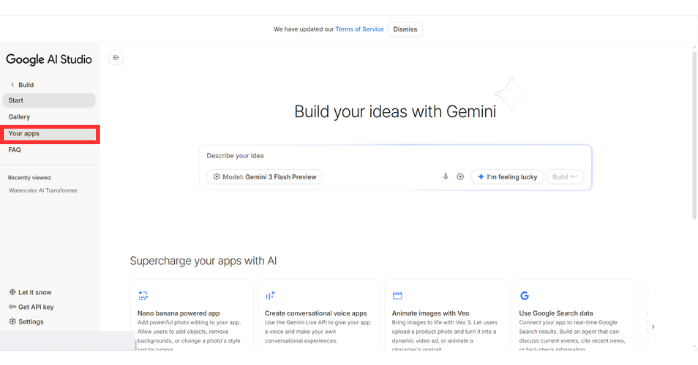This screenshot has height=365, width=698.
Task: Toggle Let it snow
Action: click(30, 292)
